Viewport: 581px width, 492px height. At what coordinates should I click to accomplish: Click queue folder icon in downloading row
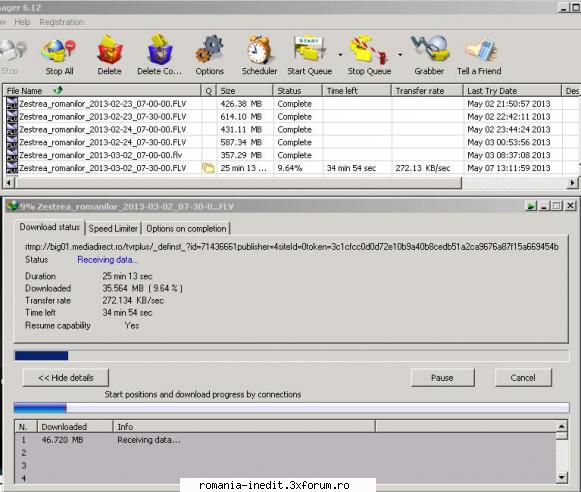[x=208, y=168]
